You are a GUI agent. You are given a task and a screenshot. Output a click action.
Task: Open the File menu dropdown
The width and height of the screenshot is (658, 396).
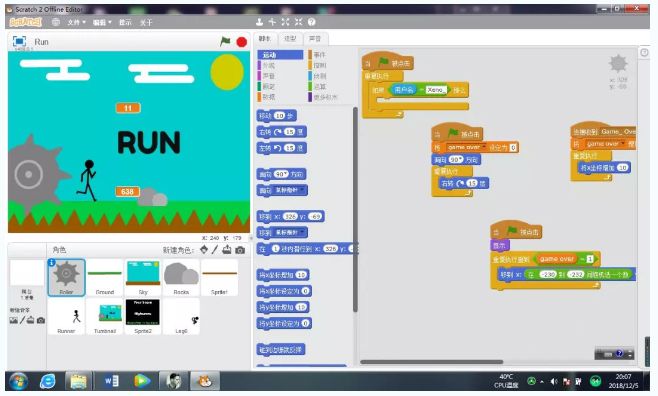point(76,22)
